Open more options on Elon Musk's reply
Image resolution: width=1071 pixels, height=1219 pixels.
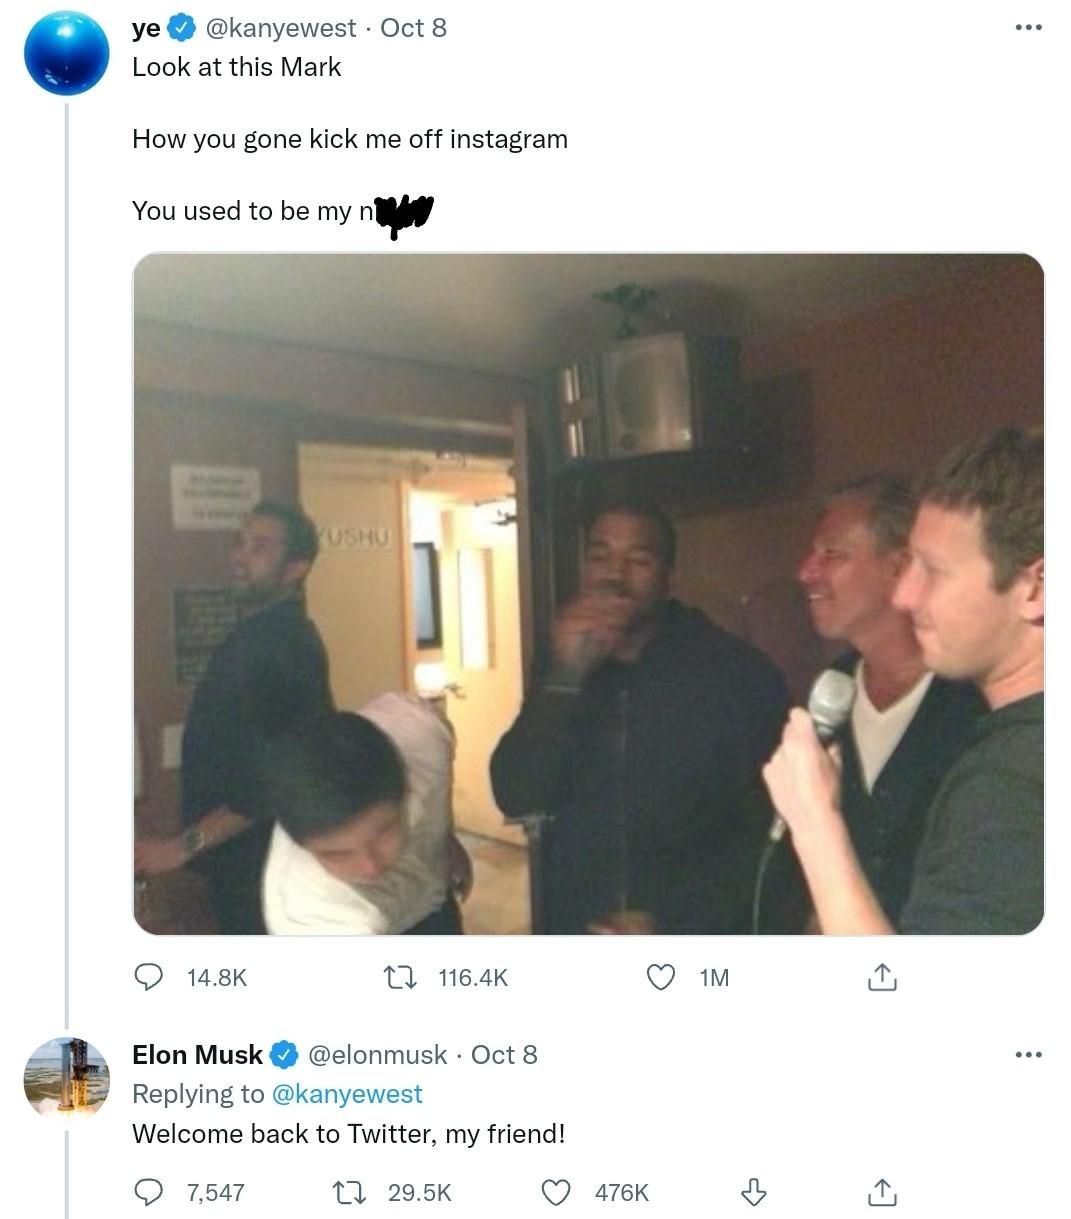[x=1028, y=1054]
